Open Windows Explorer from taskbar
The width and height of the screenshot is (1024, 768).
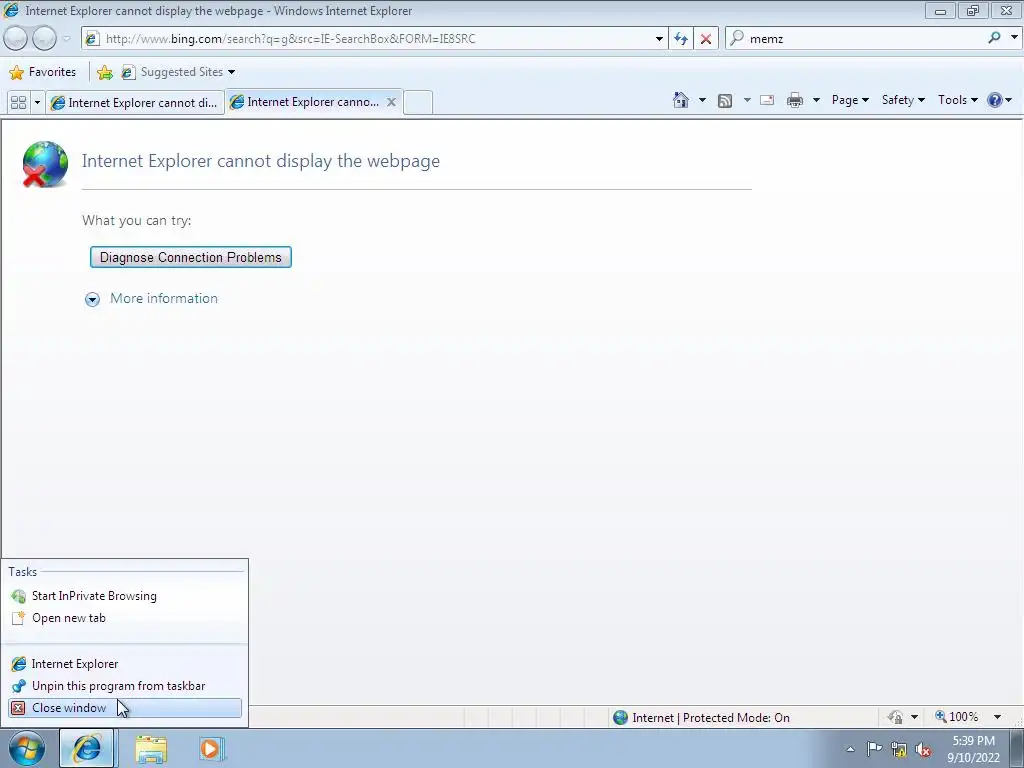click(151, 749)
